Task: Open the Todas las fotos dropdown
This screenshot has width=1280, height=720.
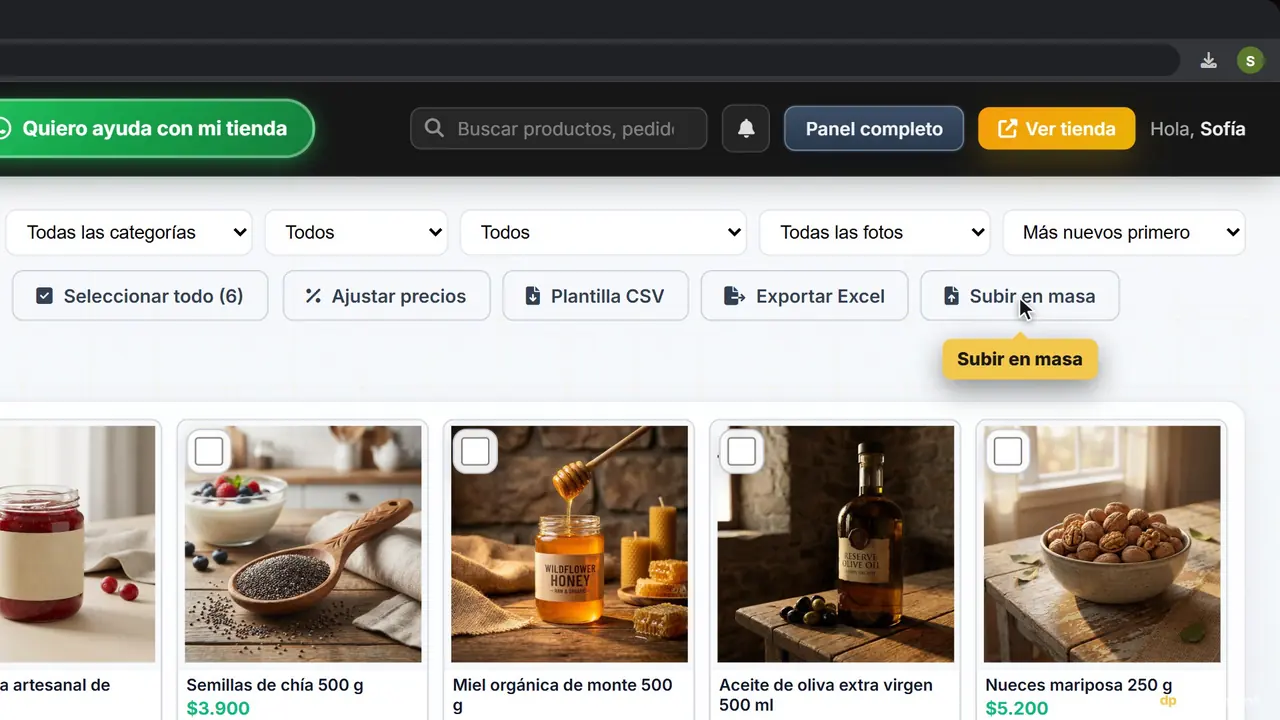Action: (x=875, y=232)
